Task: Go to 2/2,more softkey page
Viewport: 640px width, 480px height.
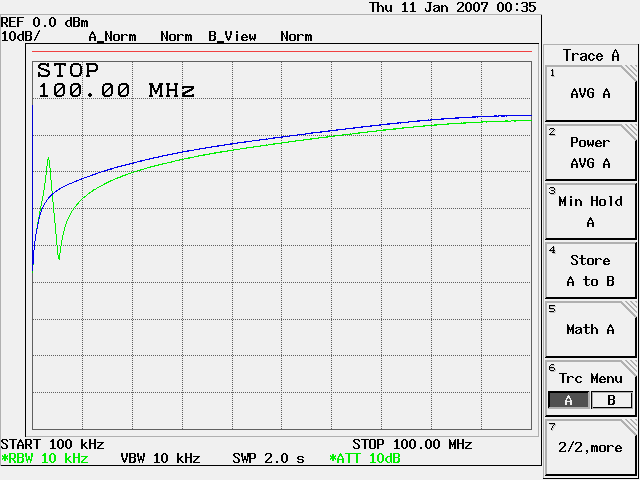Action: tap(590, 447)
